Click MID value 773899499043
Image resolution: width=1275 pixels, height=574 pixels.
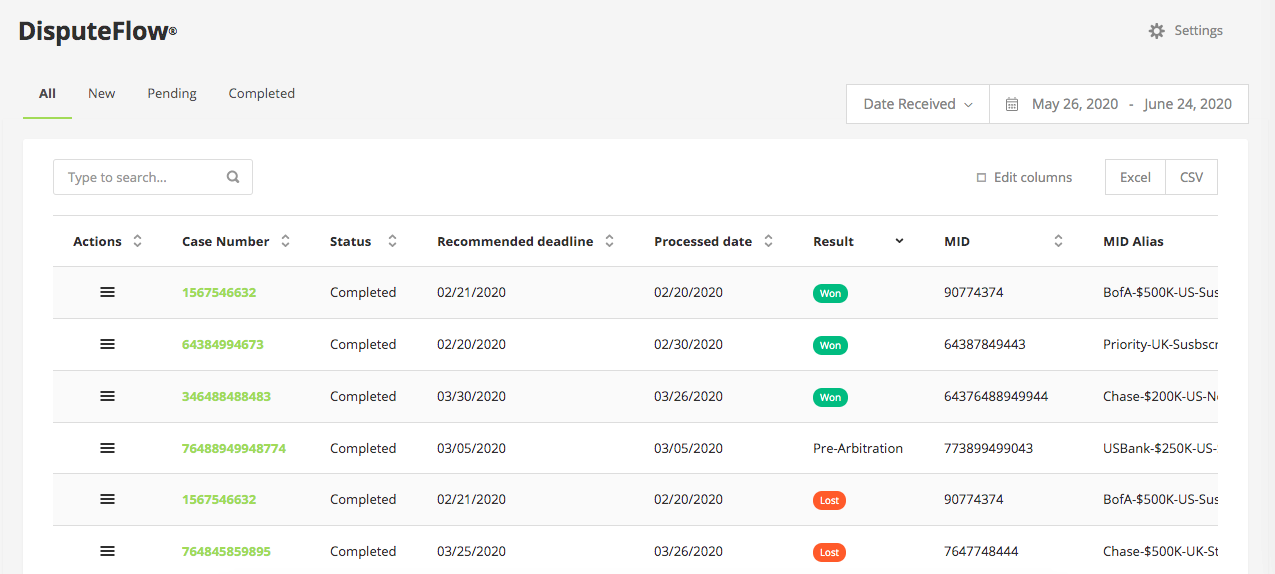pos(988,448)
